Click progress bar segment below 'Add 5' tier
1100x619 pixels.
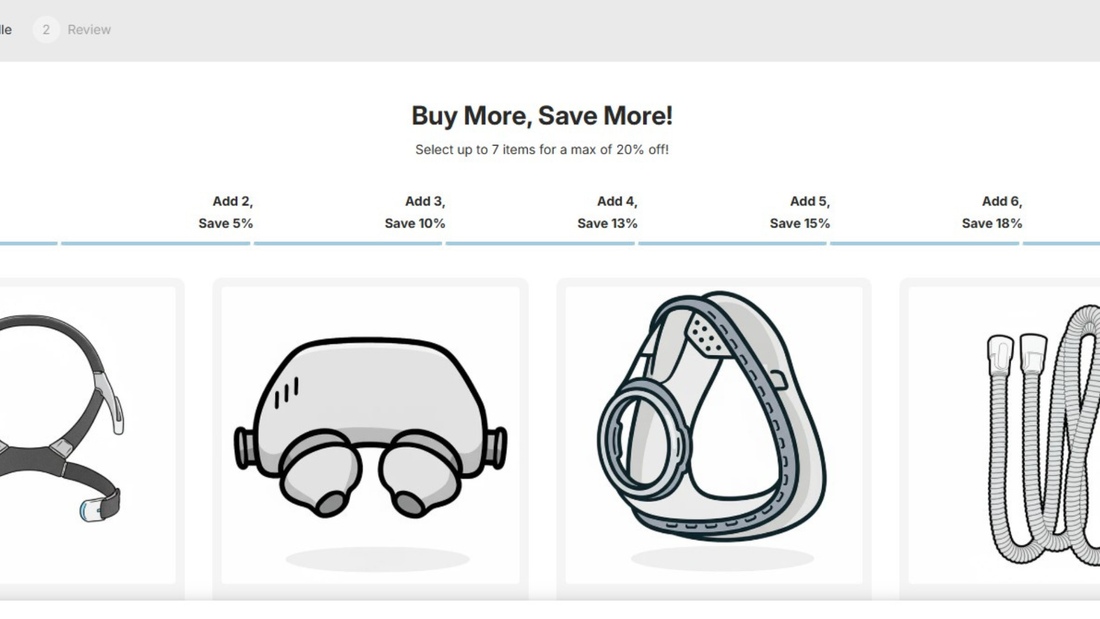(733, 243)
